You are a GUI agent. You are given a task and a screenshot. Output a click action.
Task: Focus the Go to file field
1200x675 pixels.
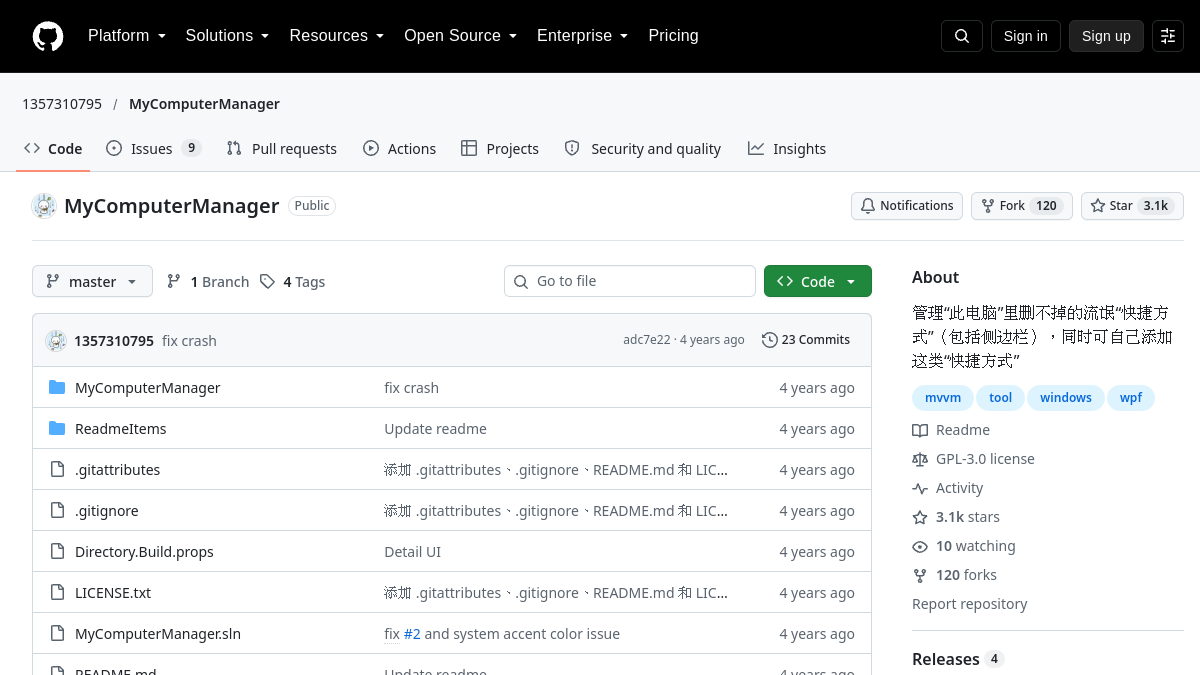630,281
